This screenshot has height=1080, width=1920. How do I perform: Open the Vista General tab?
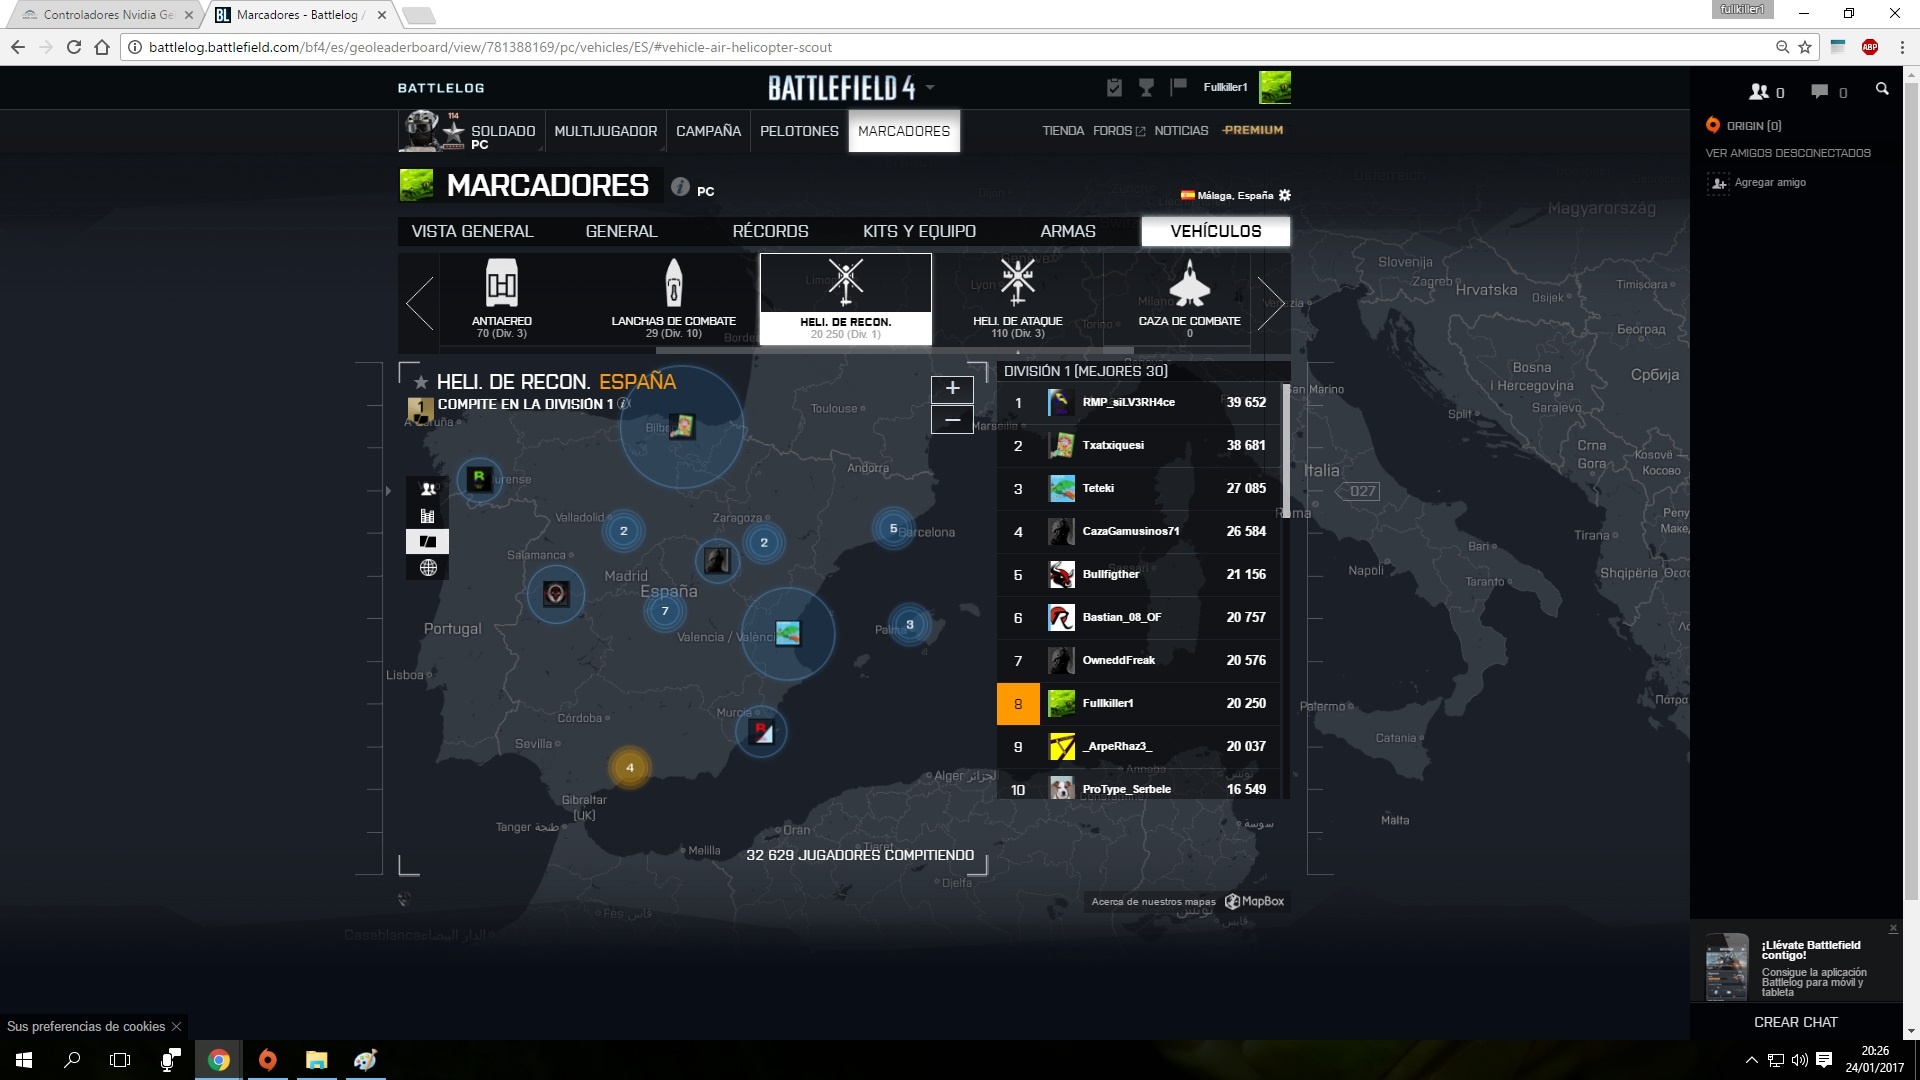pyautogui.click(x=472, y=231)
